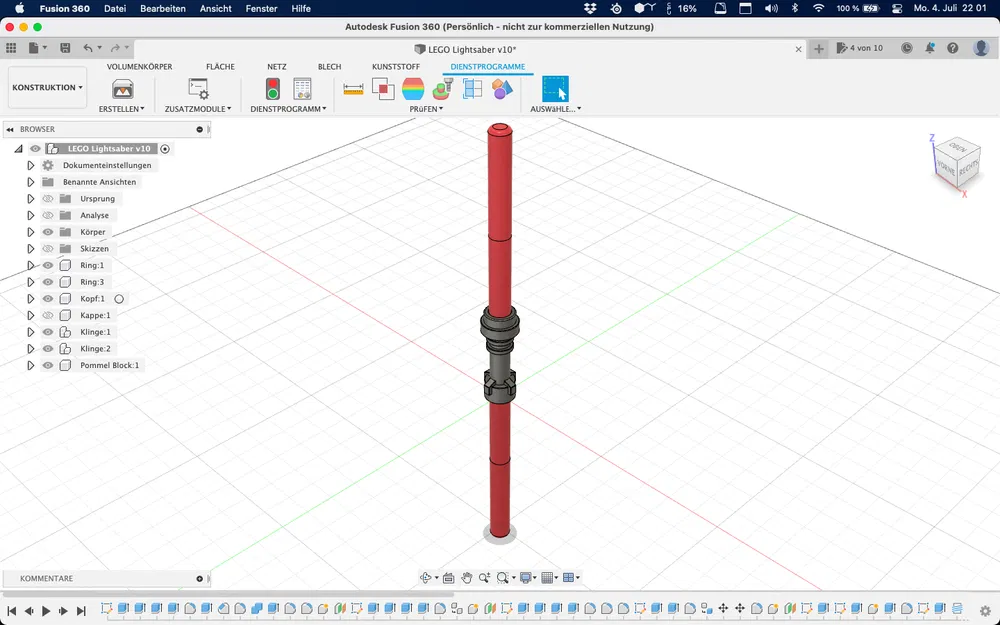The height and width of the screenshot is (625, 1000).
Task: Open grid and snaps settings icon
Action: click(x=547, y=578)
